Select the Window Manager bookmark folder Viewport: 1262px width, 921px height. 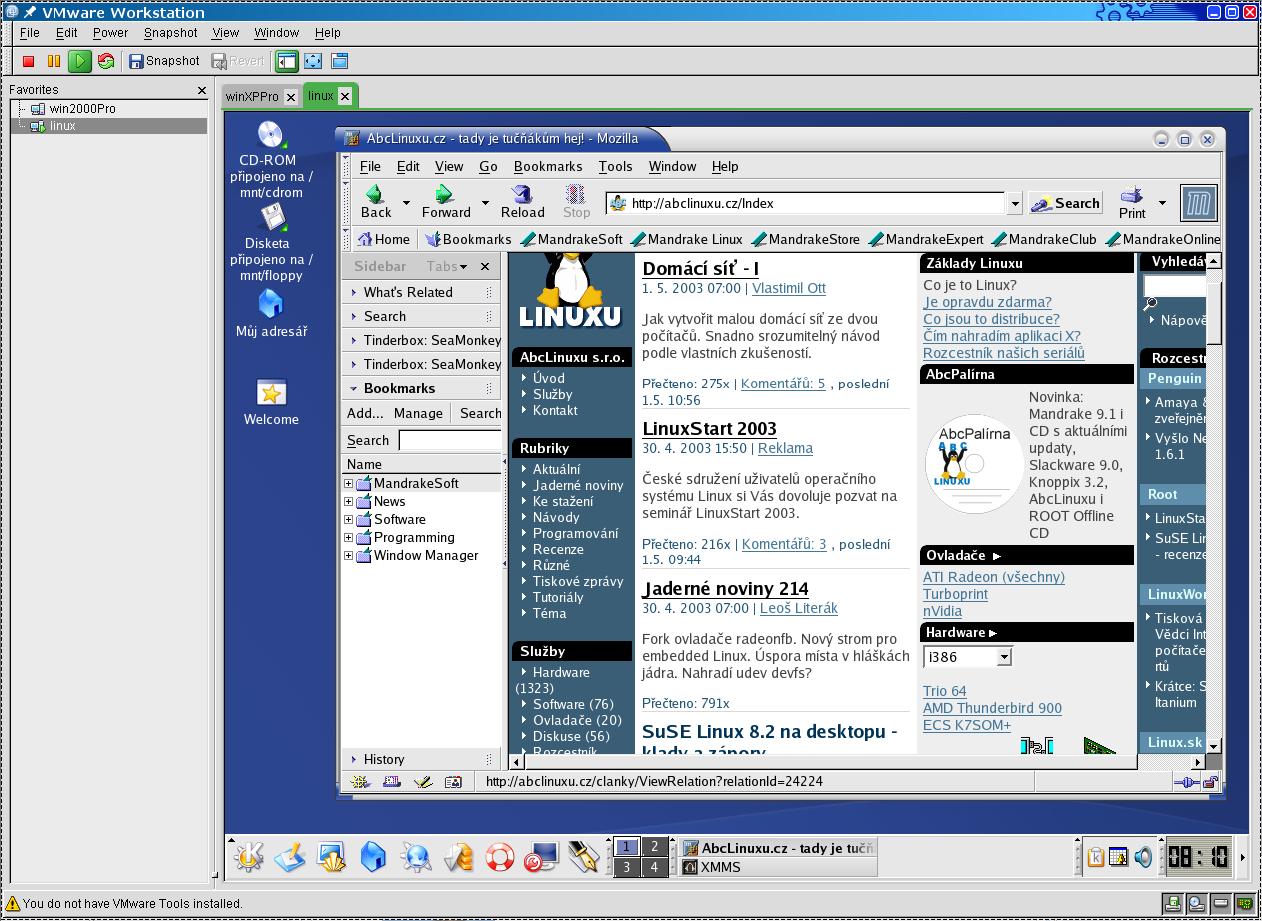click(x=426, y=555)
